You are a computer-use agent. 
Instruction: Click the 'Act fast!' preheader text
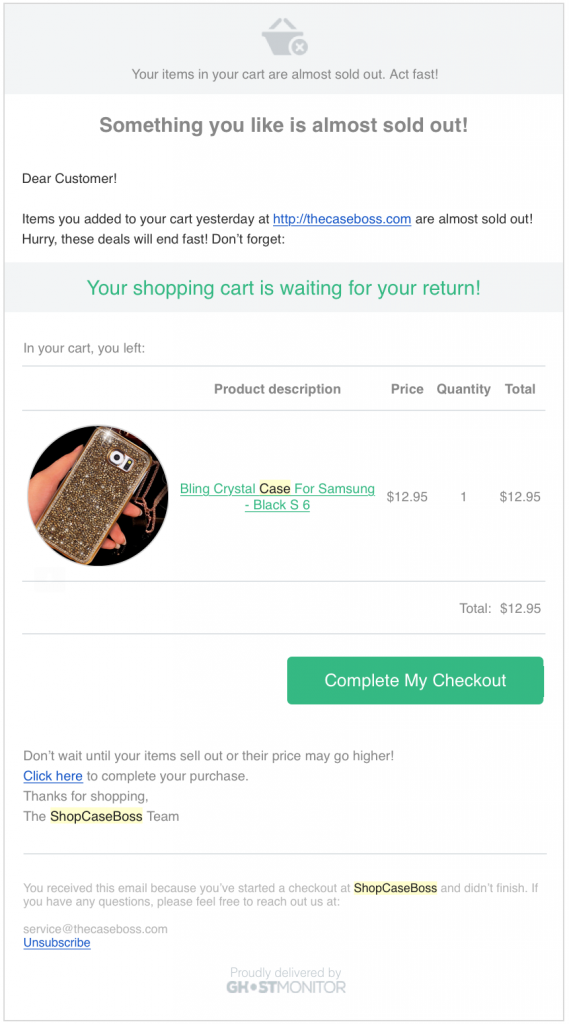click(x=414, y=74)
